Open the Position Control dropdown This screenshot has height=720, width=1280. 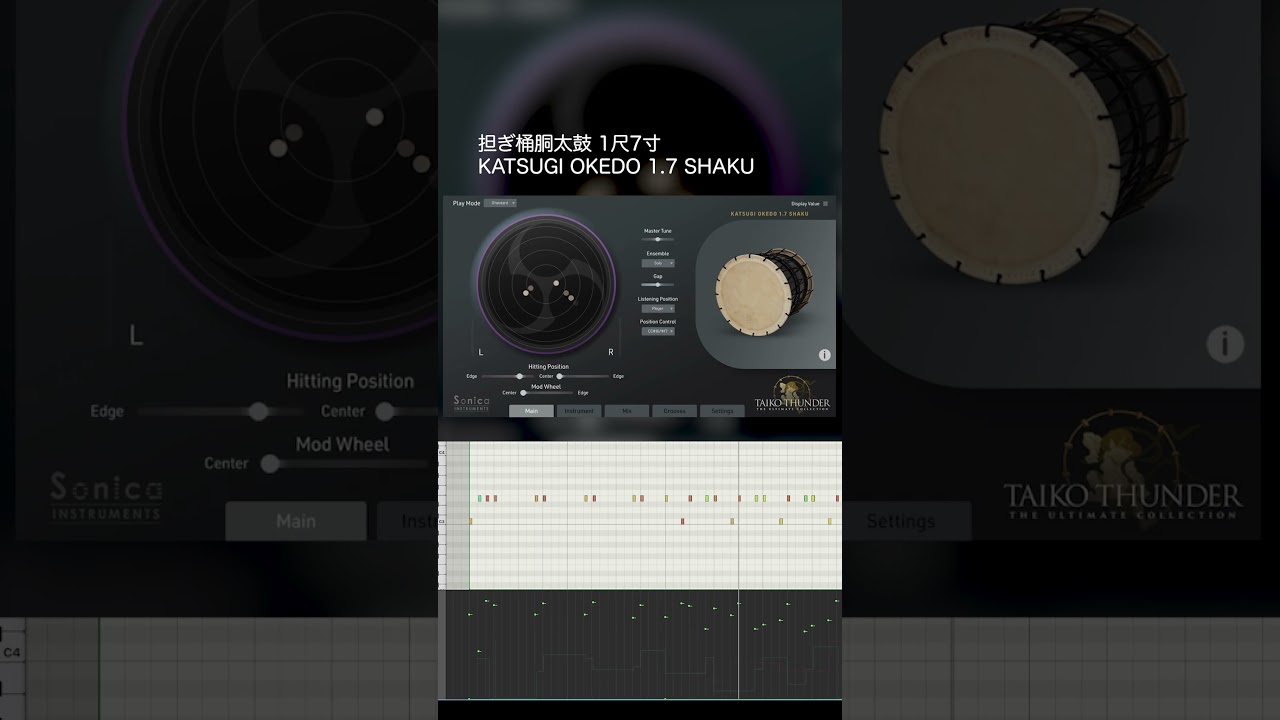658,331
